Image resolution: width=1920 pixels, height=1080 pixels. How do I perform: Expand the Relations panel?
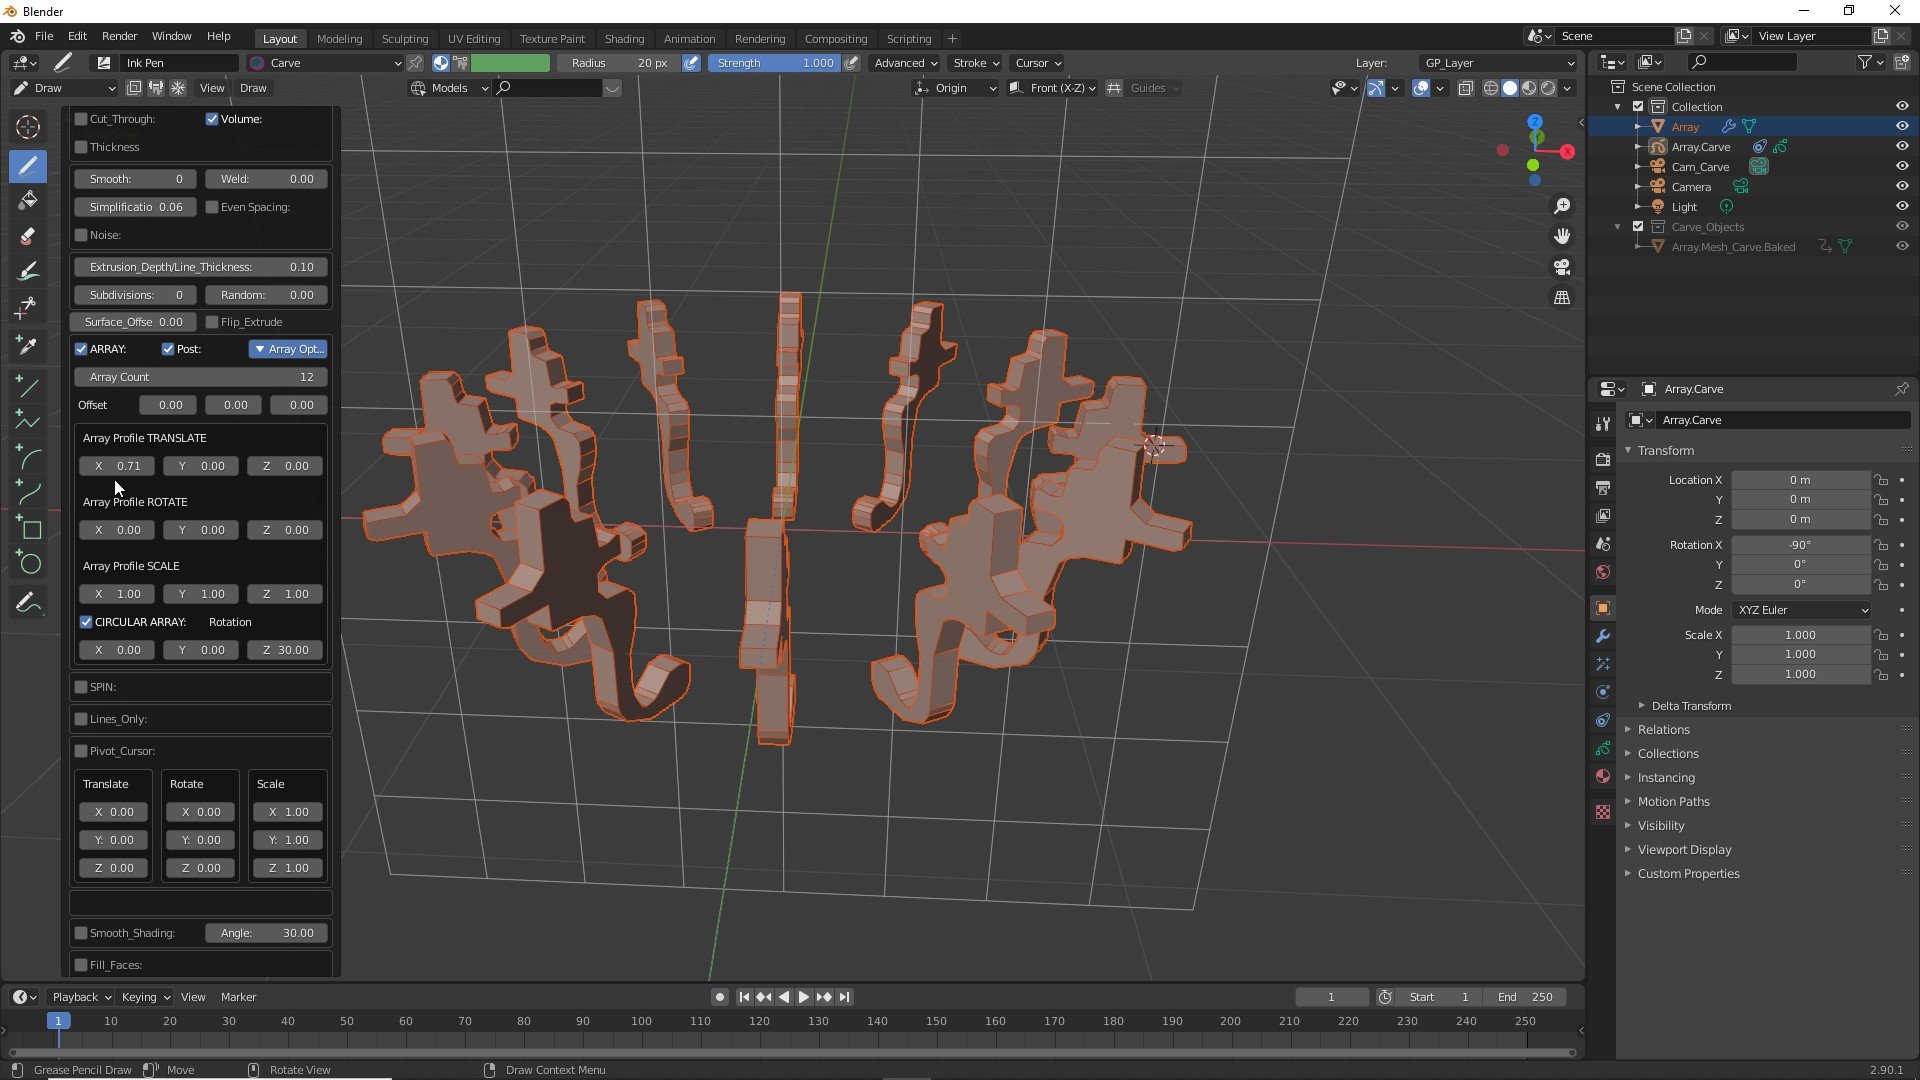(1663, 730)
